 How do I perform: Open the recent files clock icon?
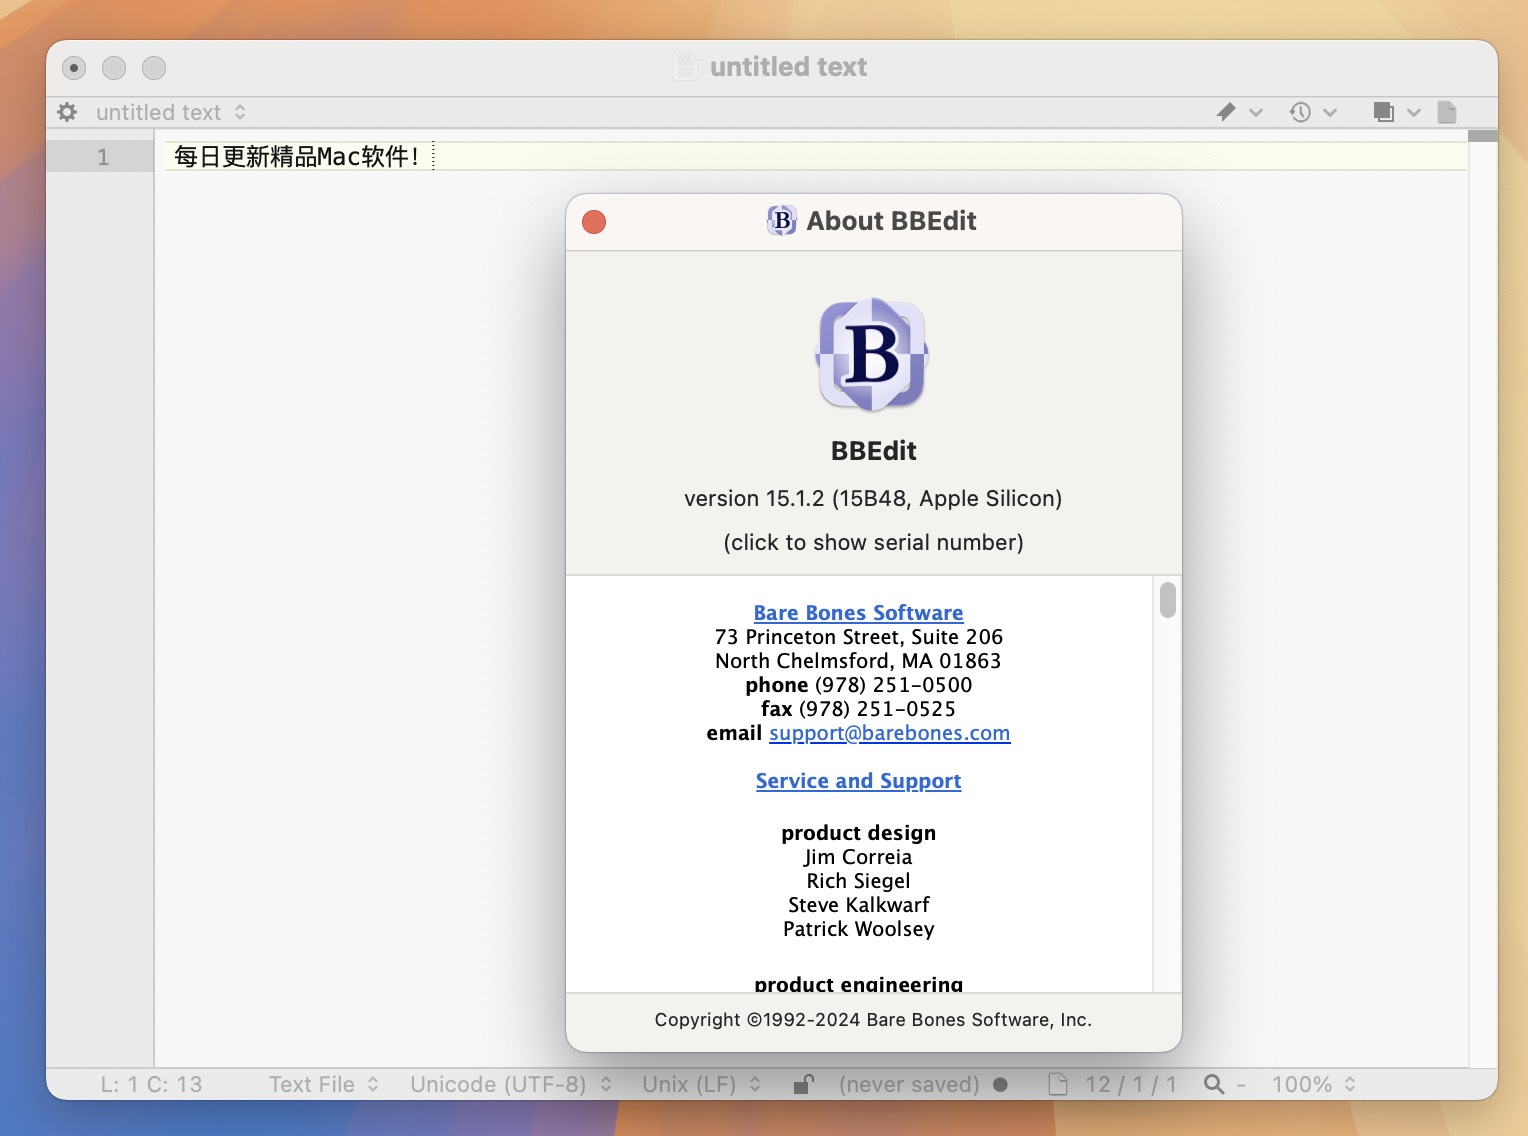click(1300, 112)
